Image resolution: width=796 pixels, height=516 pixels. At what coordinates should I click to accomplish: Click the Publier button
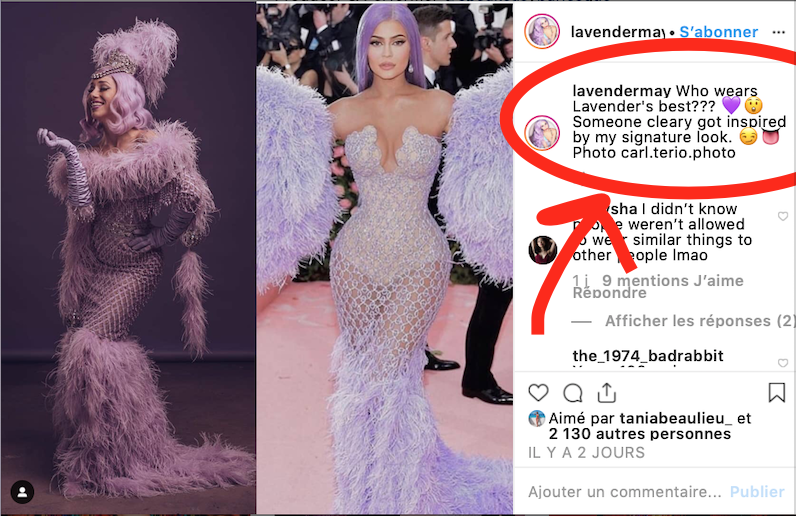click(x=757, y=492)
